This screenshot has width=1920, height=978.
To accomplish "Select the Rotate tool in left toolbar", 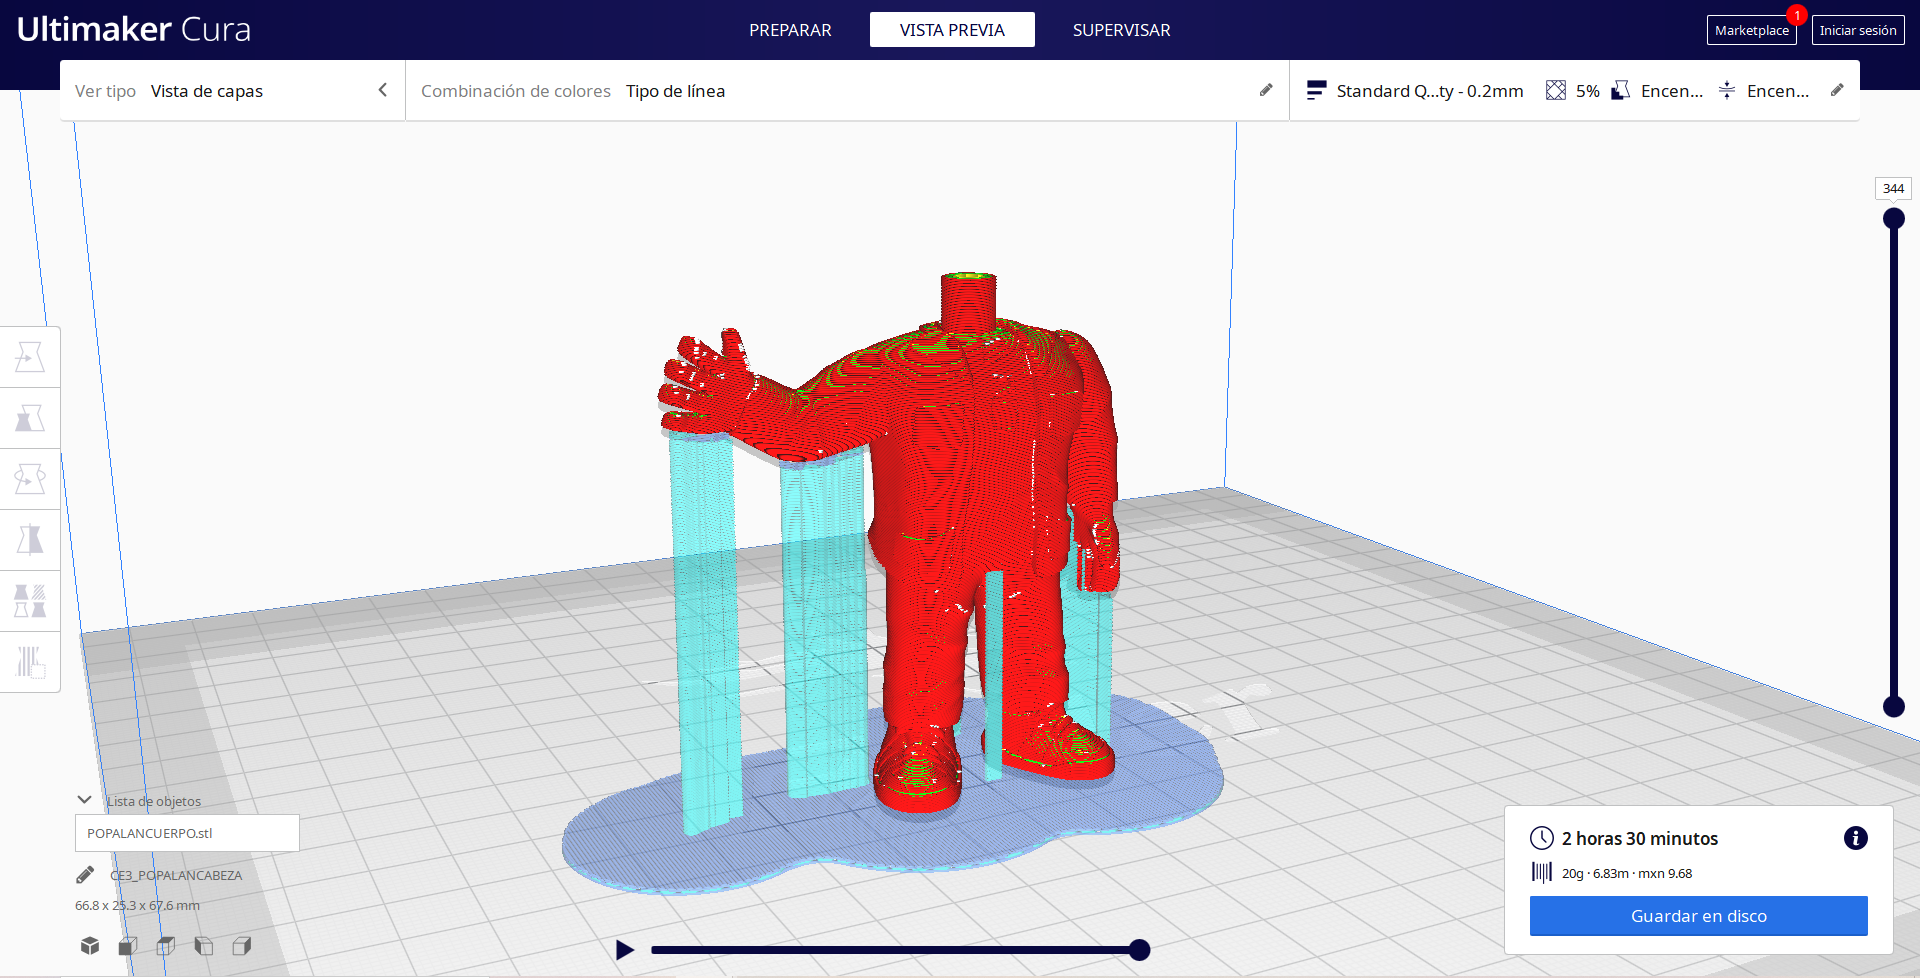I will 30,479.
